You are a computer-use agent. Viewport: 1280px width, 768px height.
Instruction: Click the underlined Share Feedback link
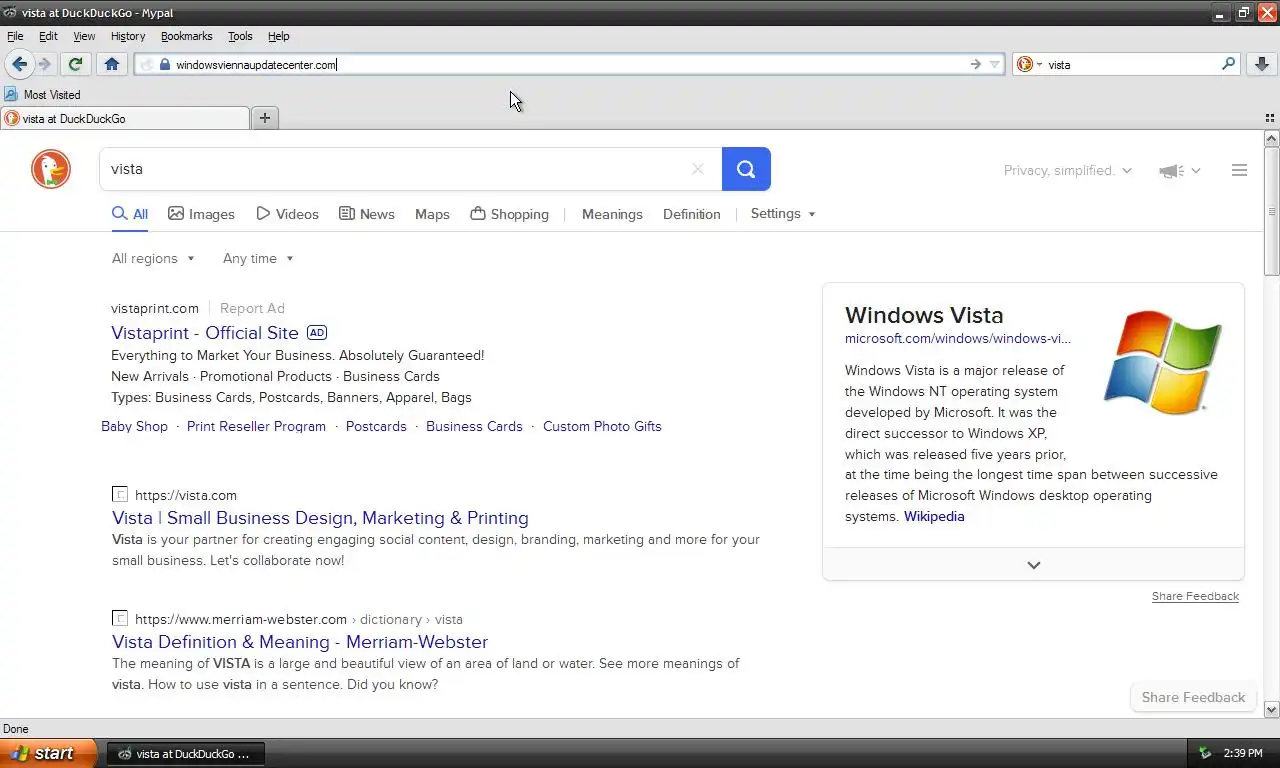(1195, 596)
